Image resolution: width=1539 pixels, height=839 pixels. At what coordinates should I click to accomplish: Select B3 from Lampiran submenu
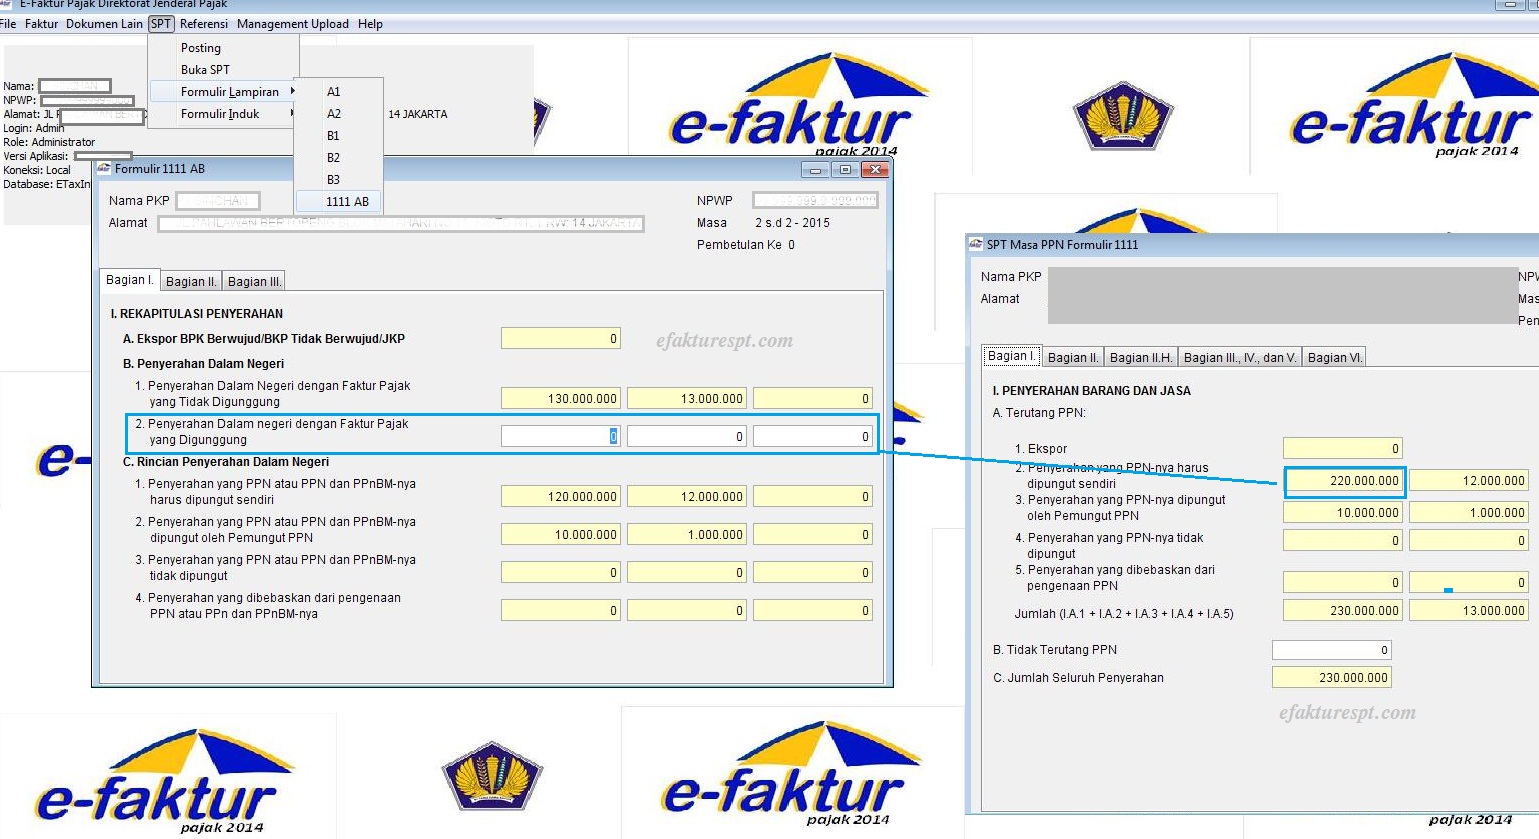339,180
